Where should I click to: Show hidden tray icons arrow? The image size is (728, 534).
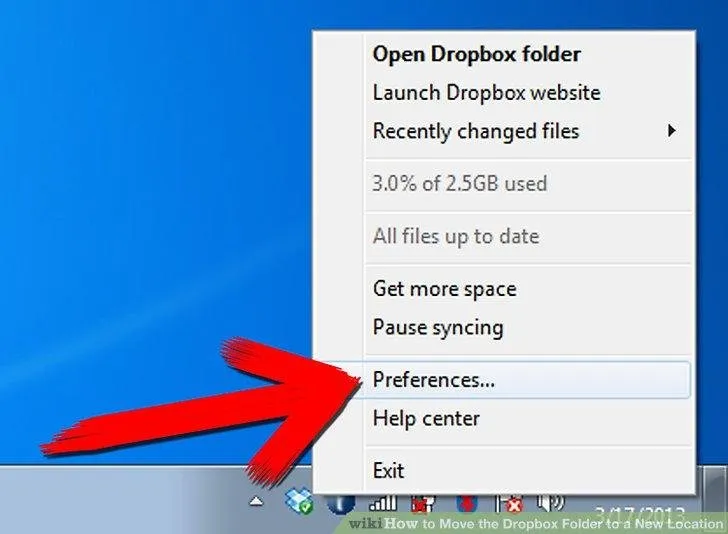pos(256,502)
